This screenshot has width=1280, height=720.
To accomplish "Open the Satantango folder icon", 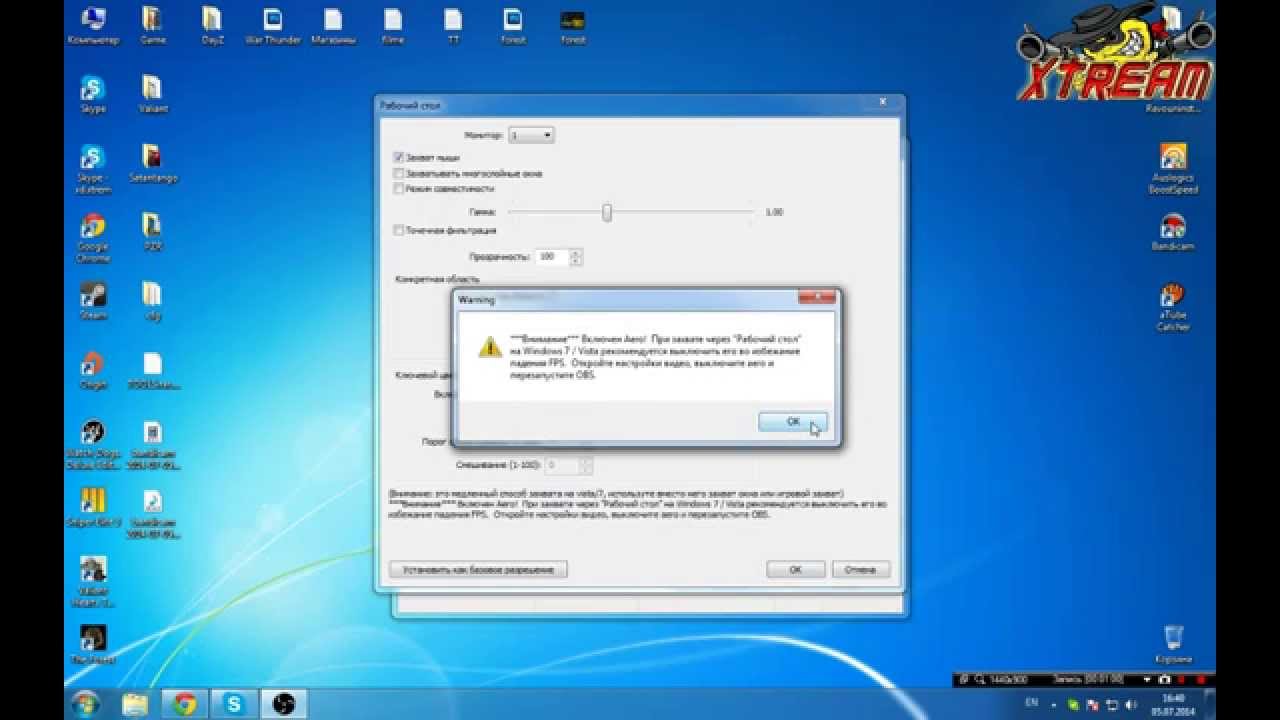I will point(152,164).
